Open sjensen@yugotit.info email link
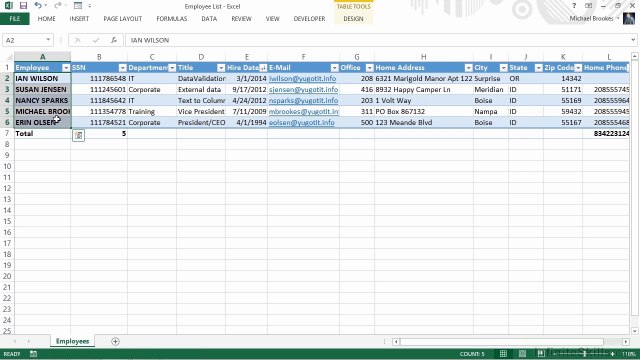The height and width of the screenshot is (360, 640). [303, 89]
